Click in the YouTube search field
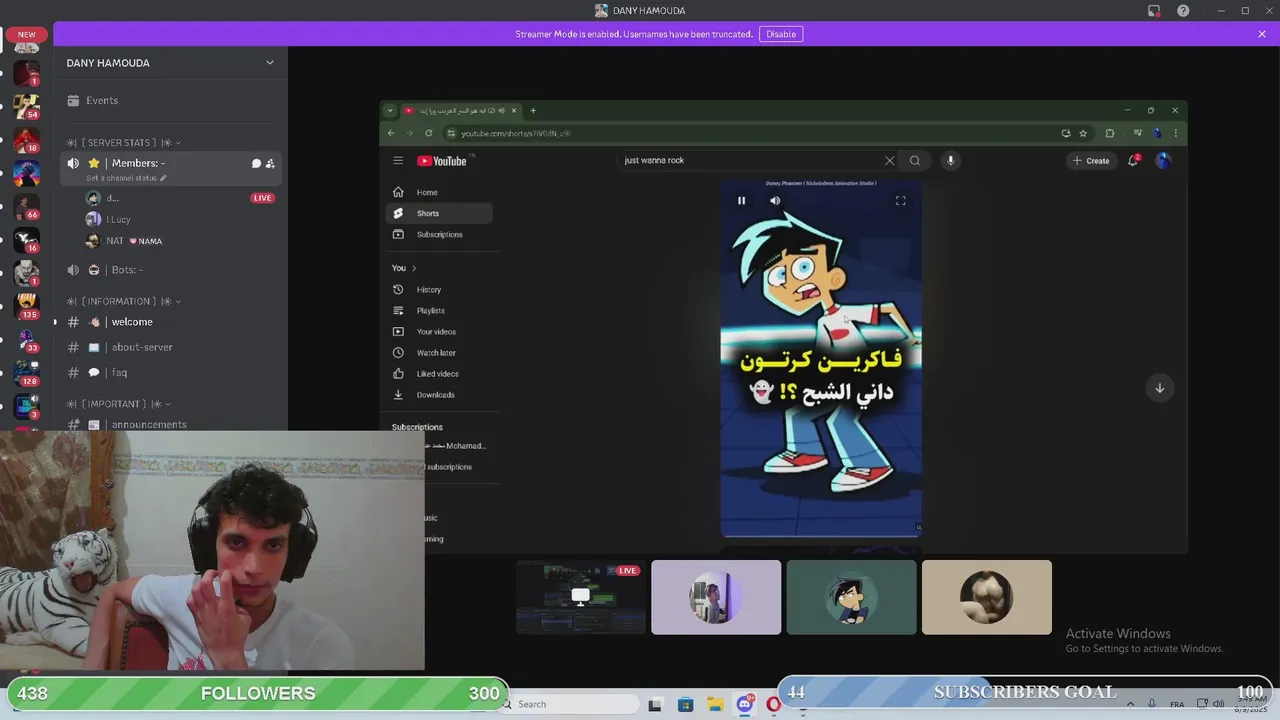1280x720 pixels. [x=750, y=161]
